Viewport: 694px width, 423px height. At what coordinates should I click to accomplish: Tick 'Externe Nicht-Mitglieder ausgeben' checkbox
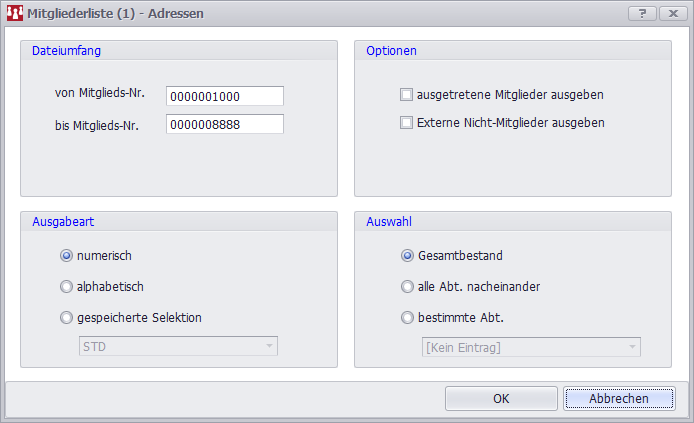click(407, 123)
